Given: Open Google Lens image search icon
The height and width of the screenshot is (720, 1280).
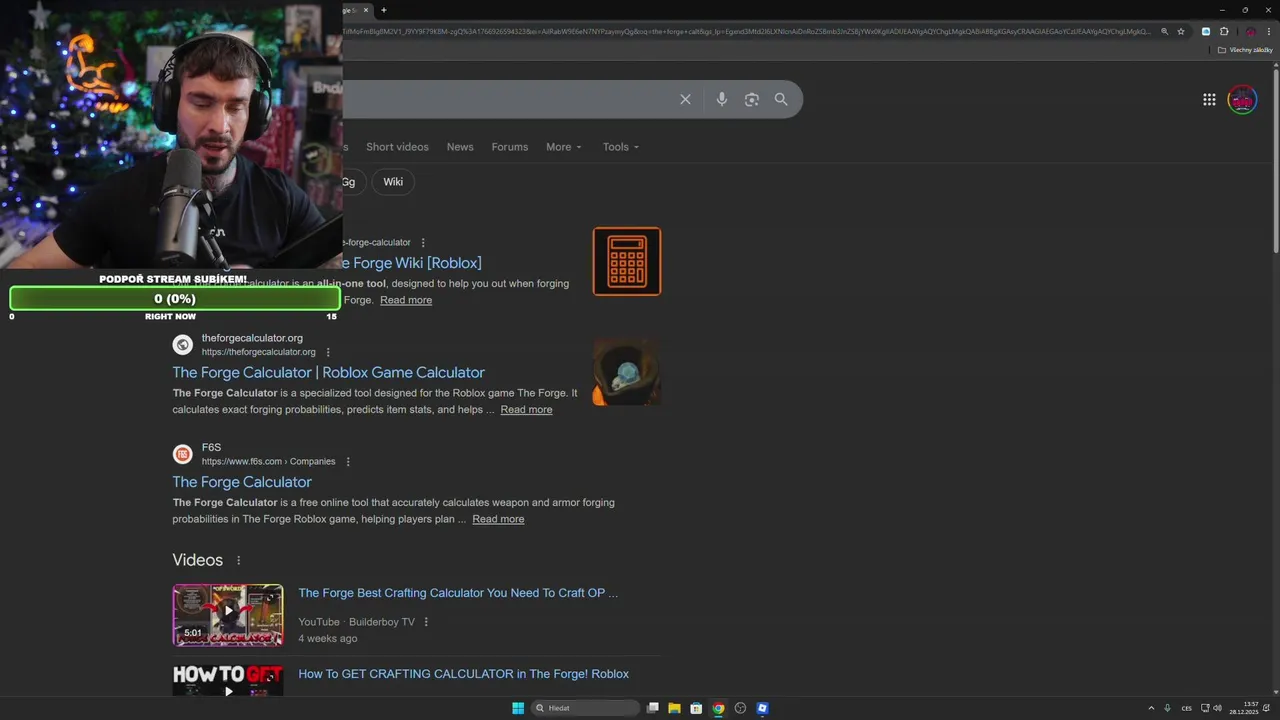Looking at the screenshot, I should [x=751, y=99].
